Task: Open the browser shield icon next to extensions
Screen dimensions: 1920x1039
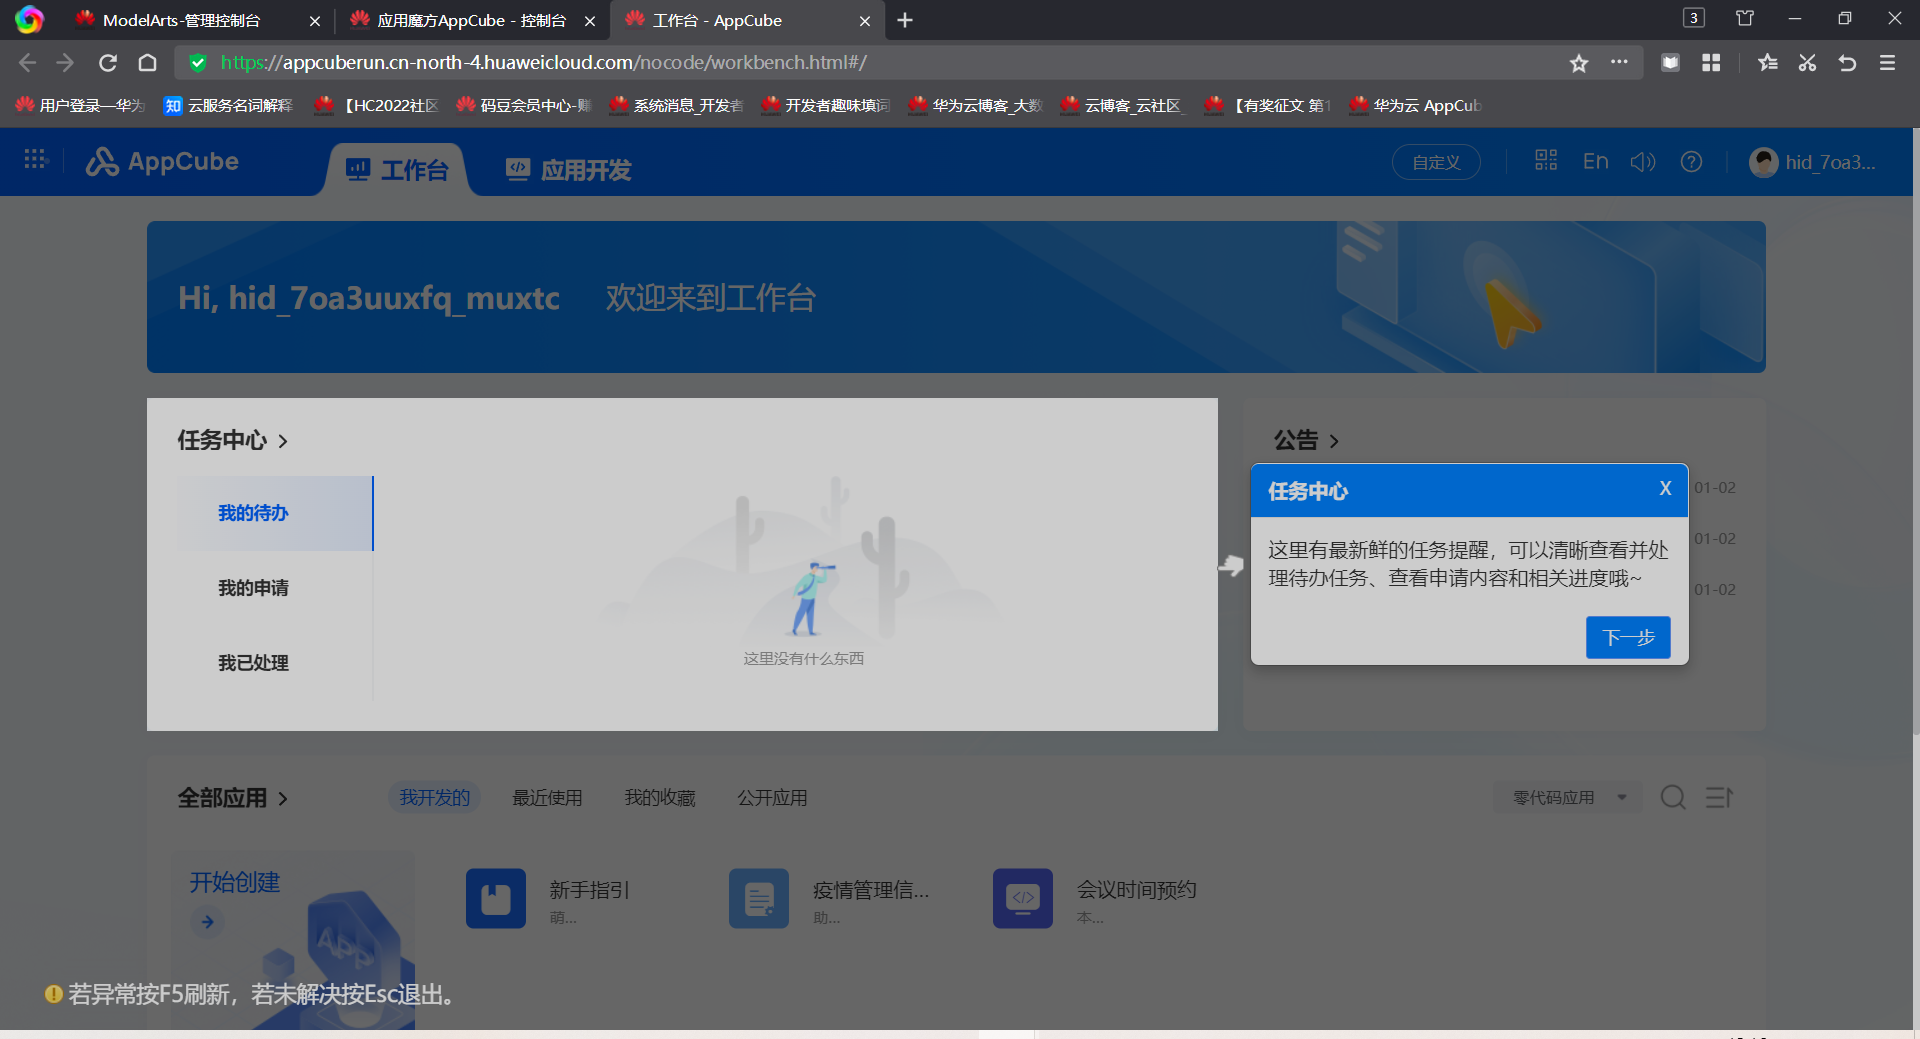Action: (x=1670, y=63)
